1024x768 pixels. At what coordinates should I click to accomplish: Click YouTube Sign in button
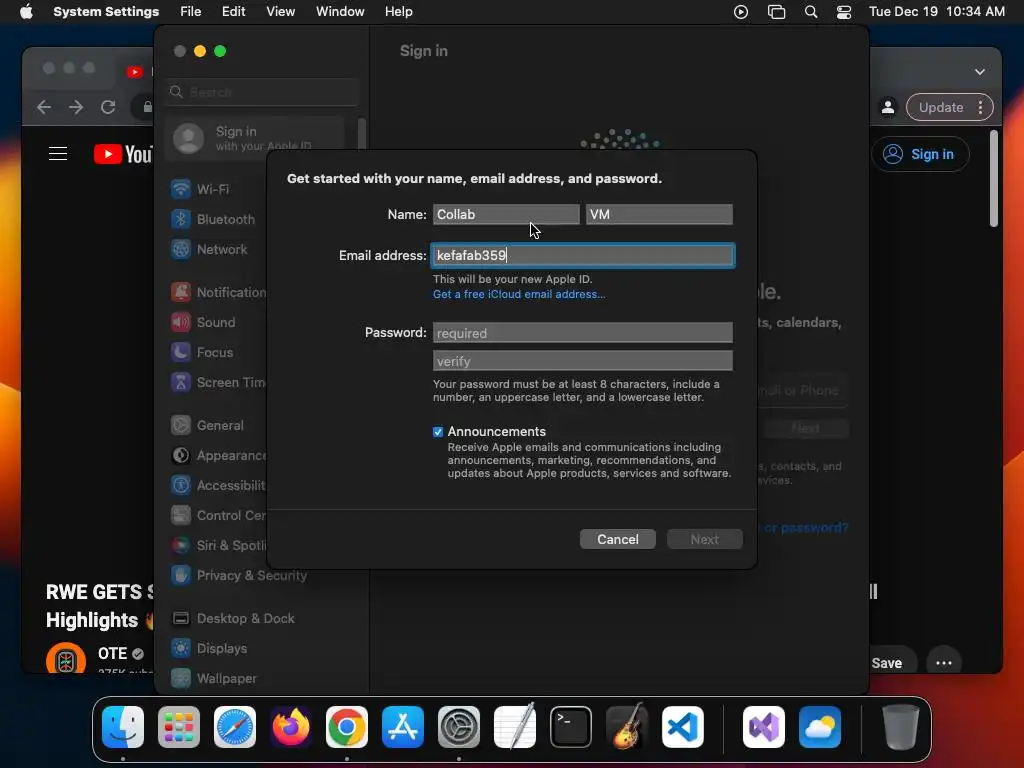920,154
